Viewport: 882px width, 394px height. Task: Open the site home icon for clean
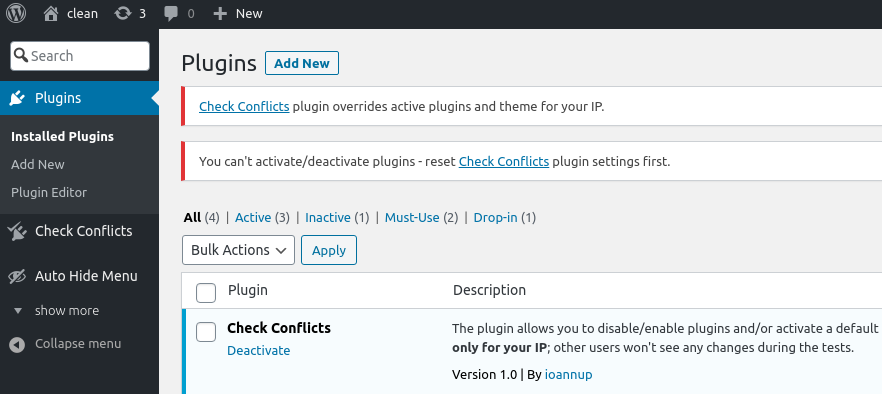(51, 14)
